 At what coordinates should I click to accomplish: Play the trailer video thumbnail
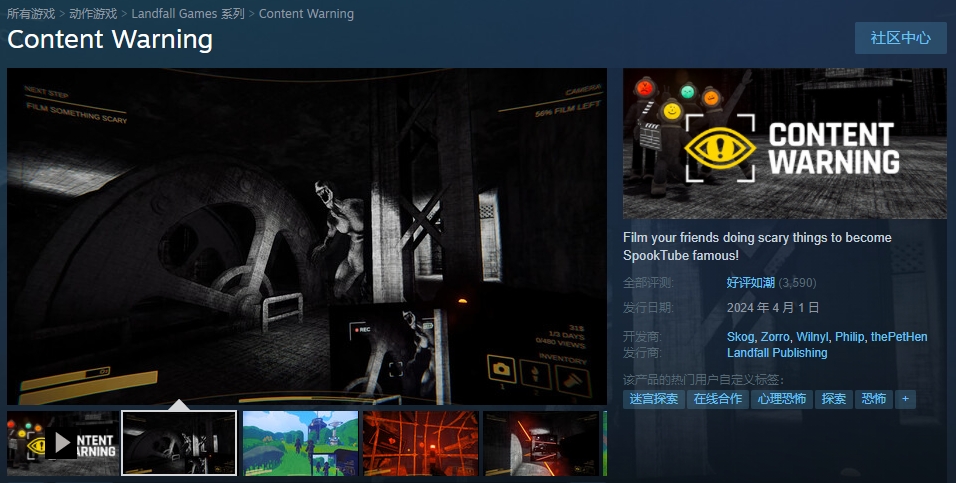tap(63, 443)
